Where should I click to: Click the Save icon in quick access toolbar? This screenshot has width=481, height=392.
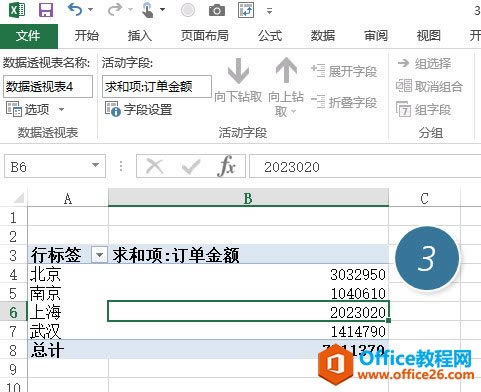coord(46,10)
